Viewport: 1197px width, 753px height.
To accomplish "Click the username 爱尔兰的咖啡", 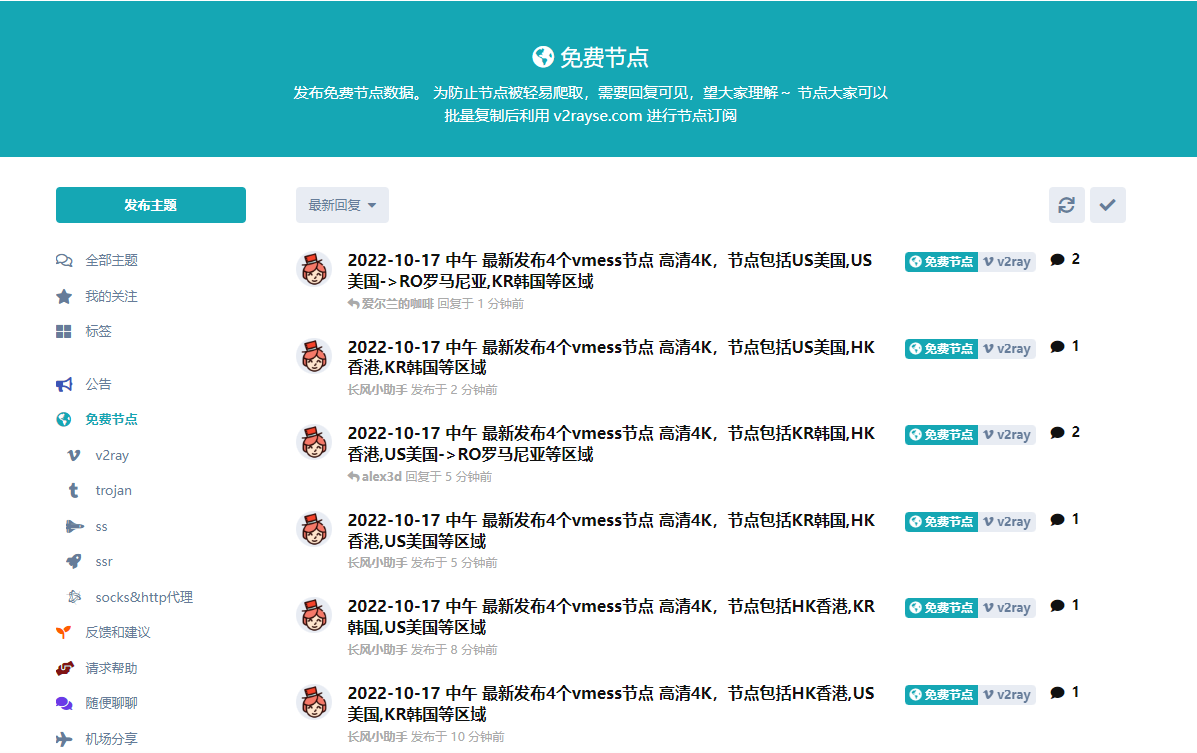I will click(397, 304).
